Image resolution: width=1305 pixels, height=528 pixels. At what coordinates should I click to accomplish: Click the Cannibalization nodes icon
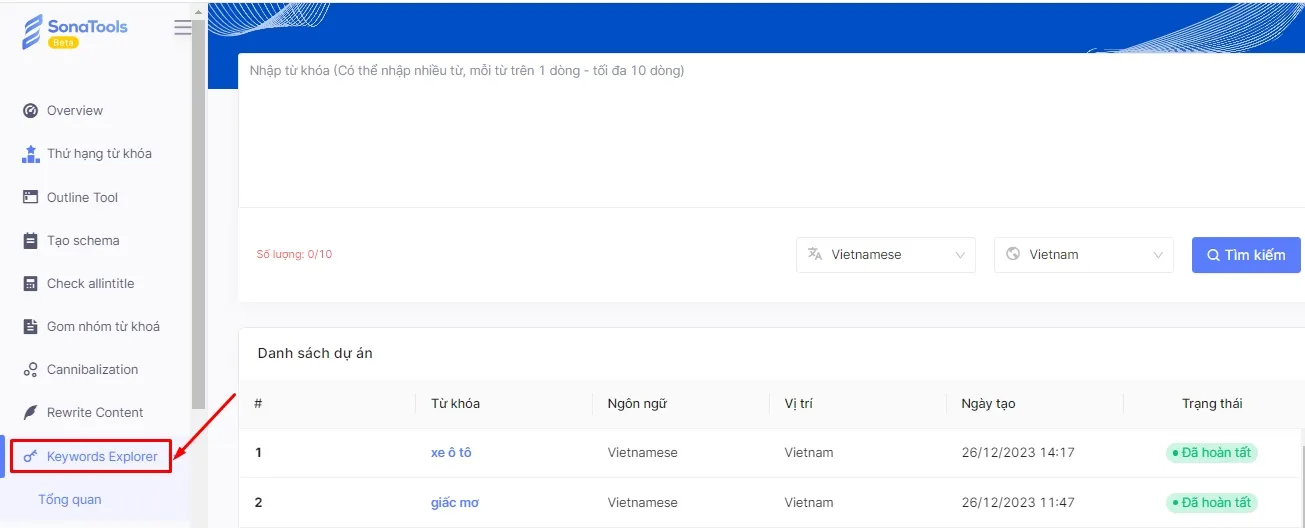(30, 370)
